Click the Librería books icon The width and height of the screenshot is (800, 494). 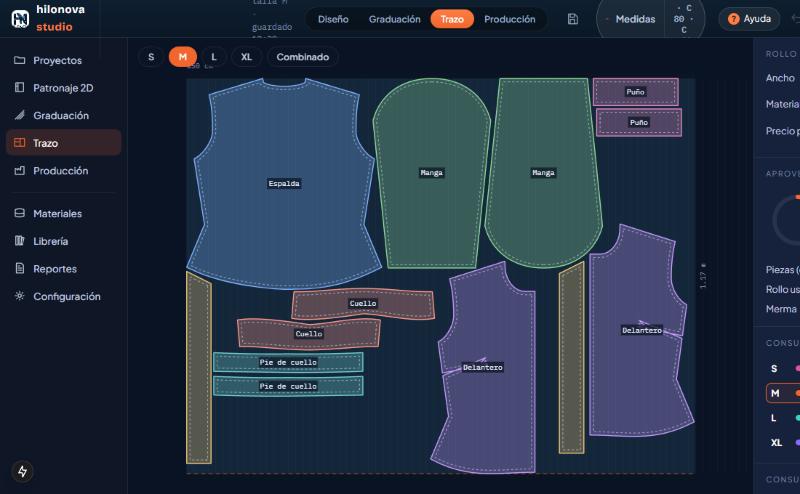19,241
